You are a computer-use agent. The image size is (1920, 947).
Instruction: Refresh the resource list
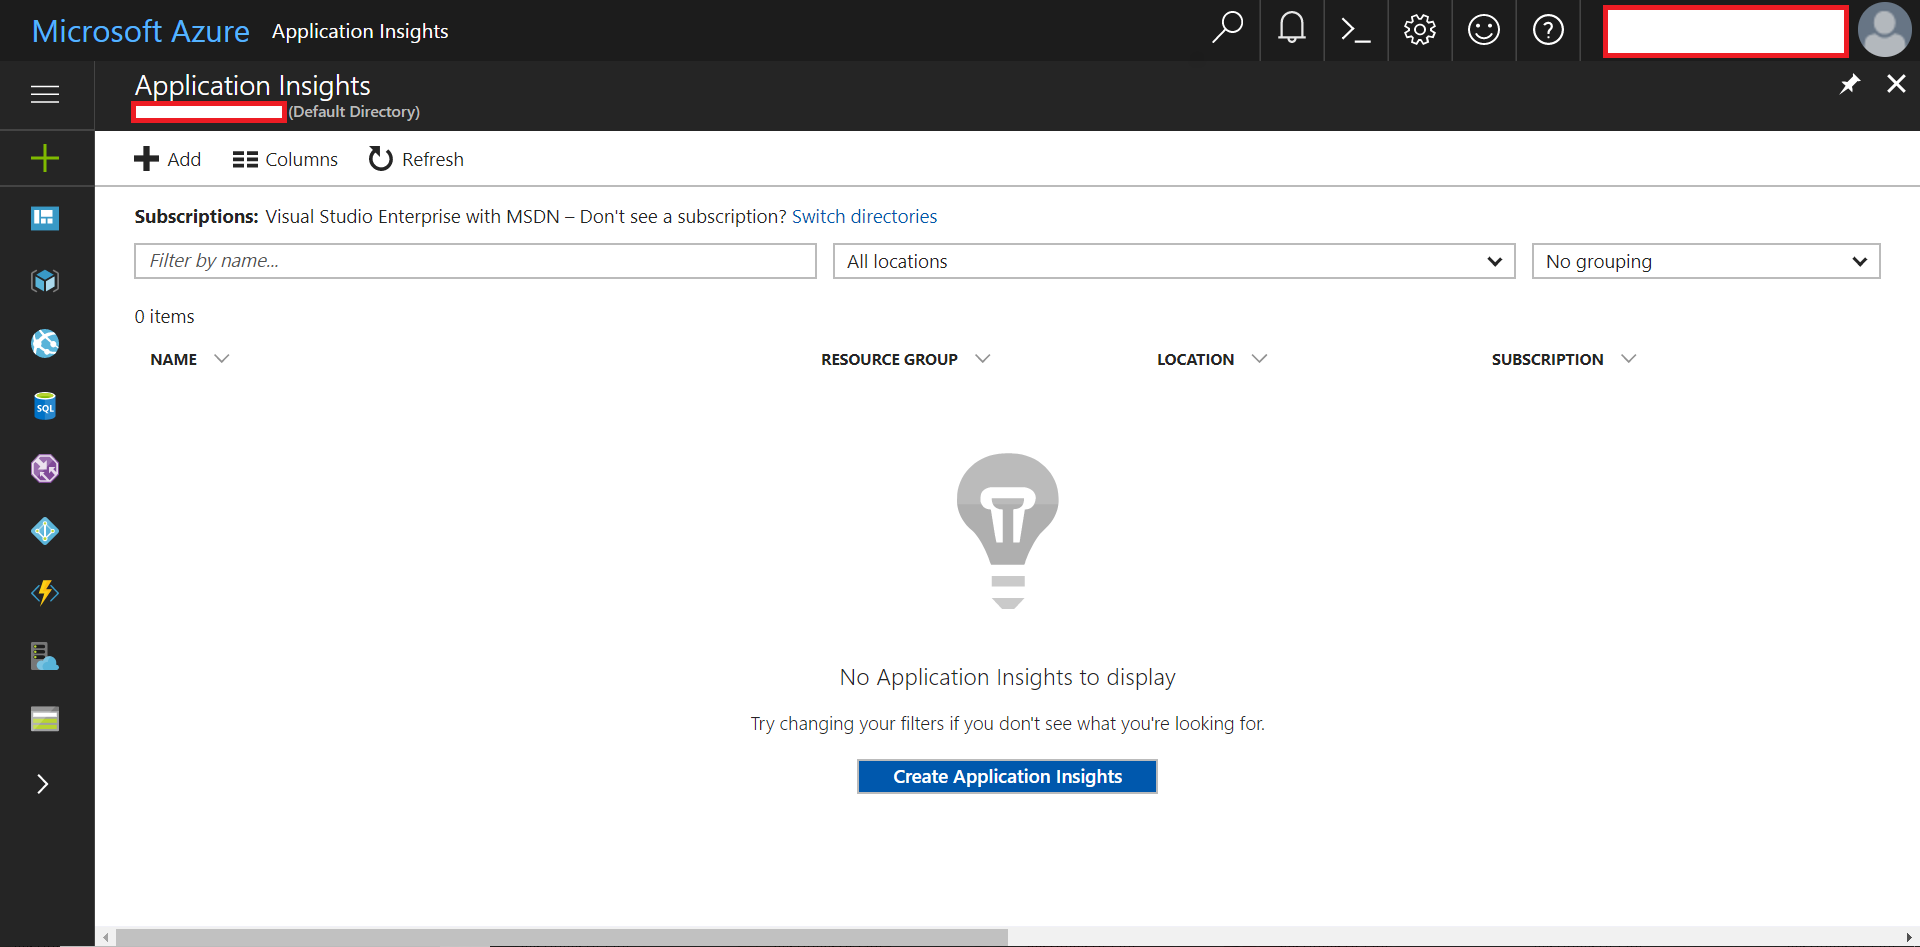click(416, 159)
